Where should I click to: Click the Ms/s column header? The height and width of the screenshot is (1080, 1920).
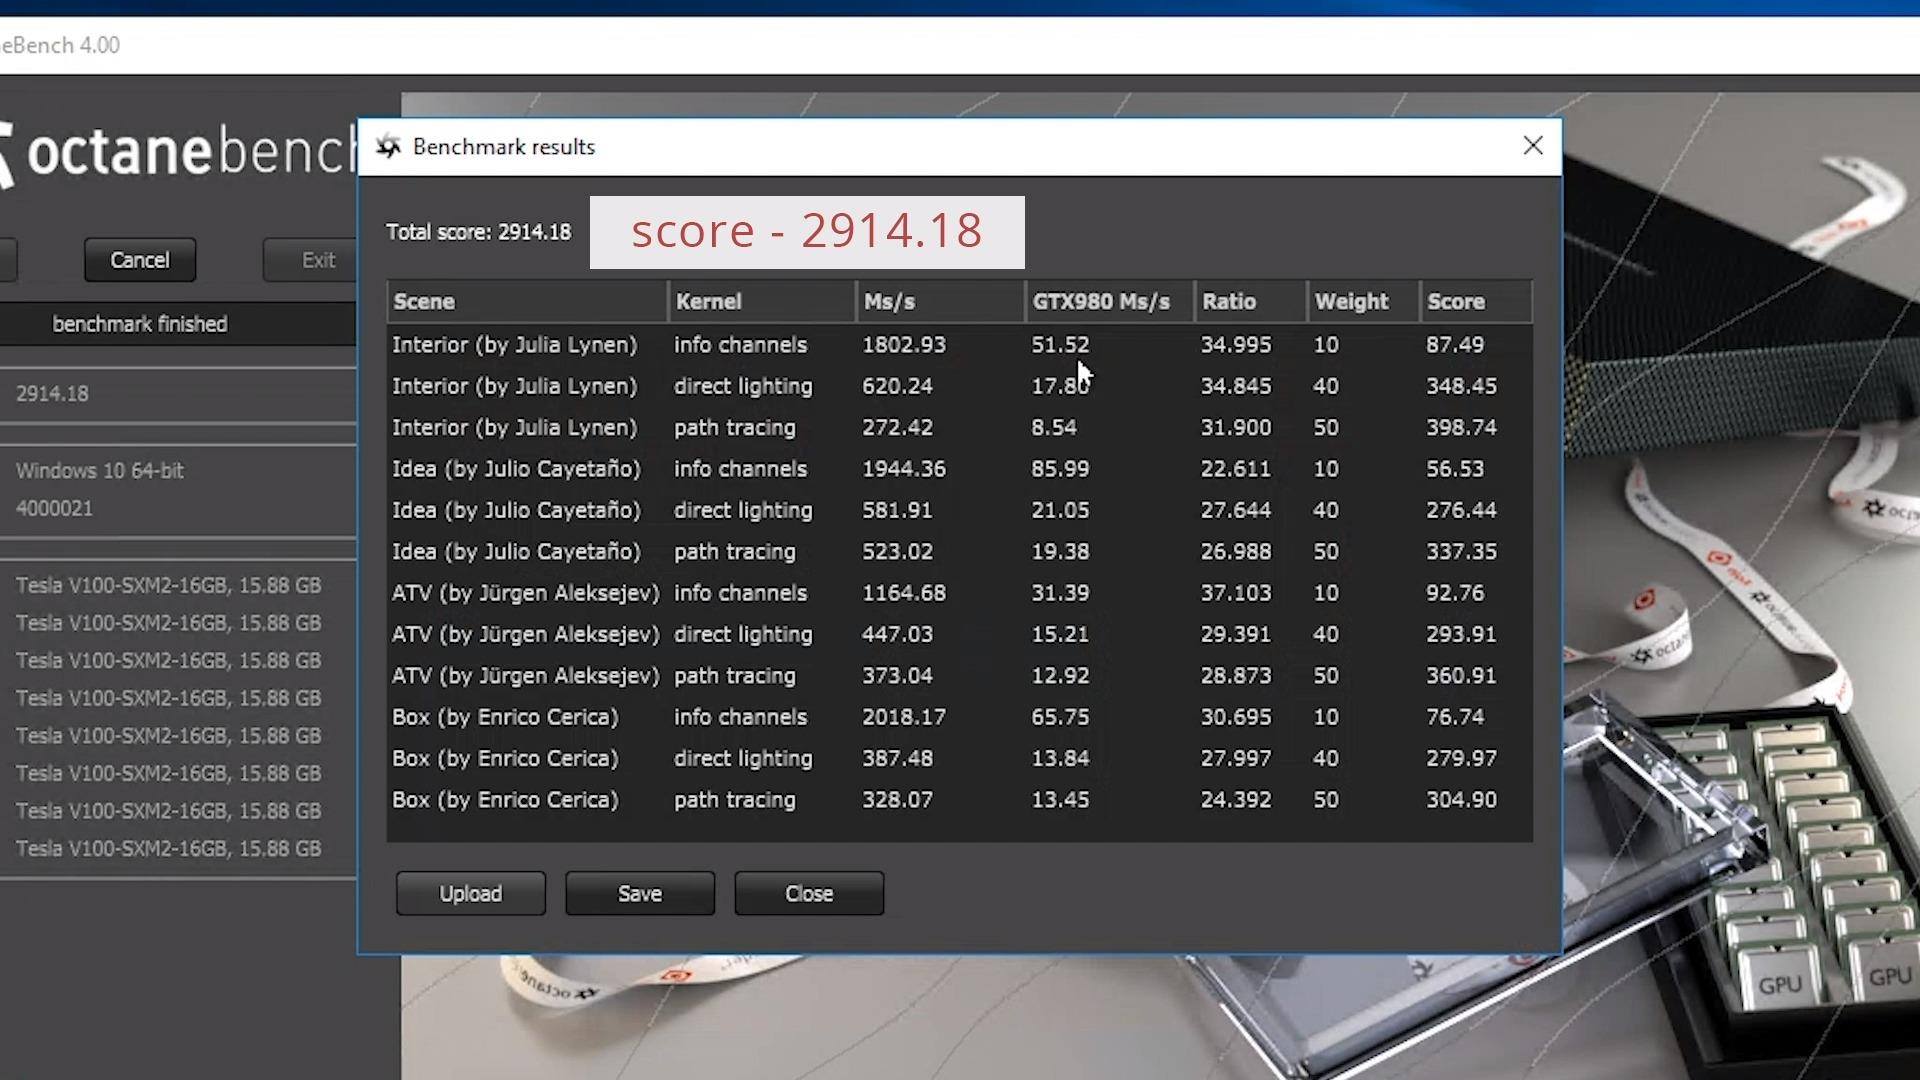tap(940, 301)
